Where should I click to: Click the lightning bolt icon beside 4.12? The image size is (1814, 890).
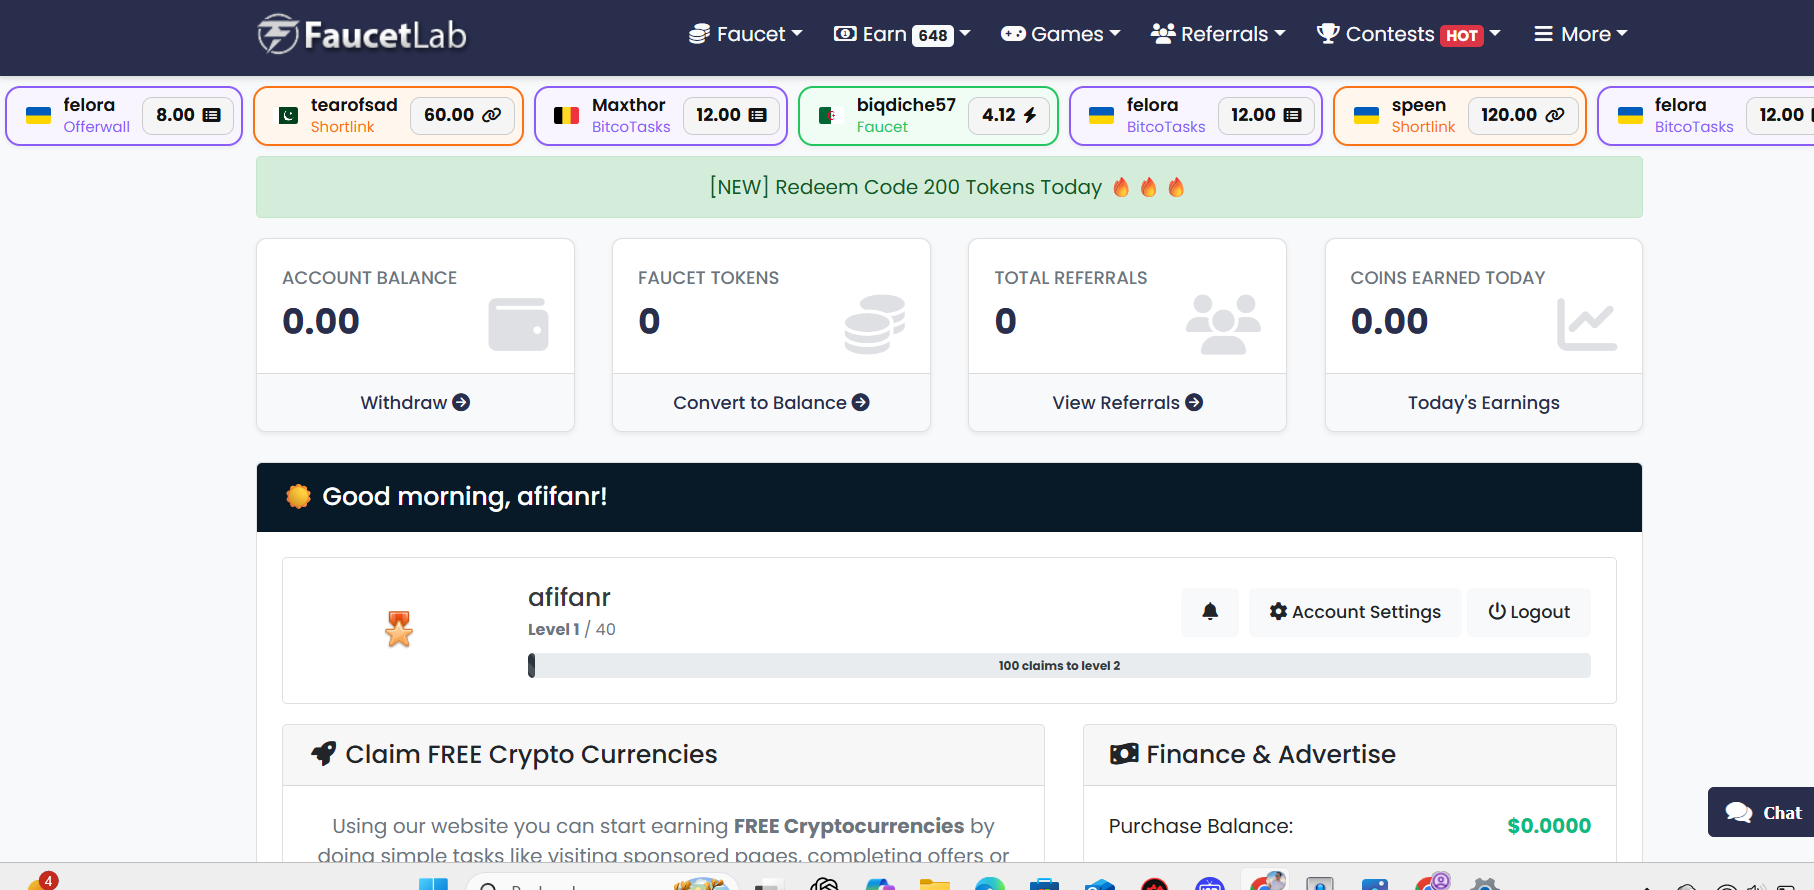pyautogui.click(x=1030, y=115)
